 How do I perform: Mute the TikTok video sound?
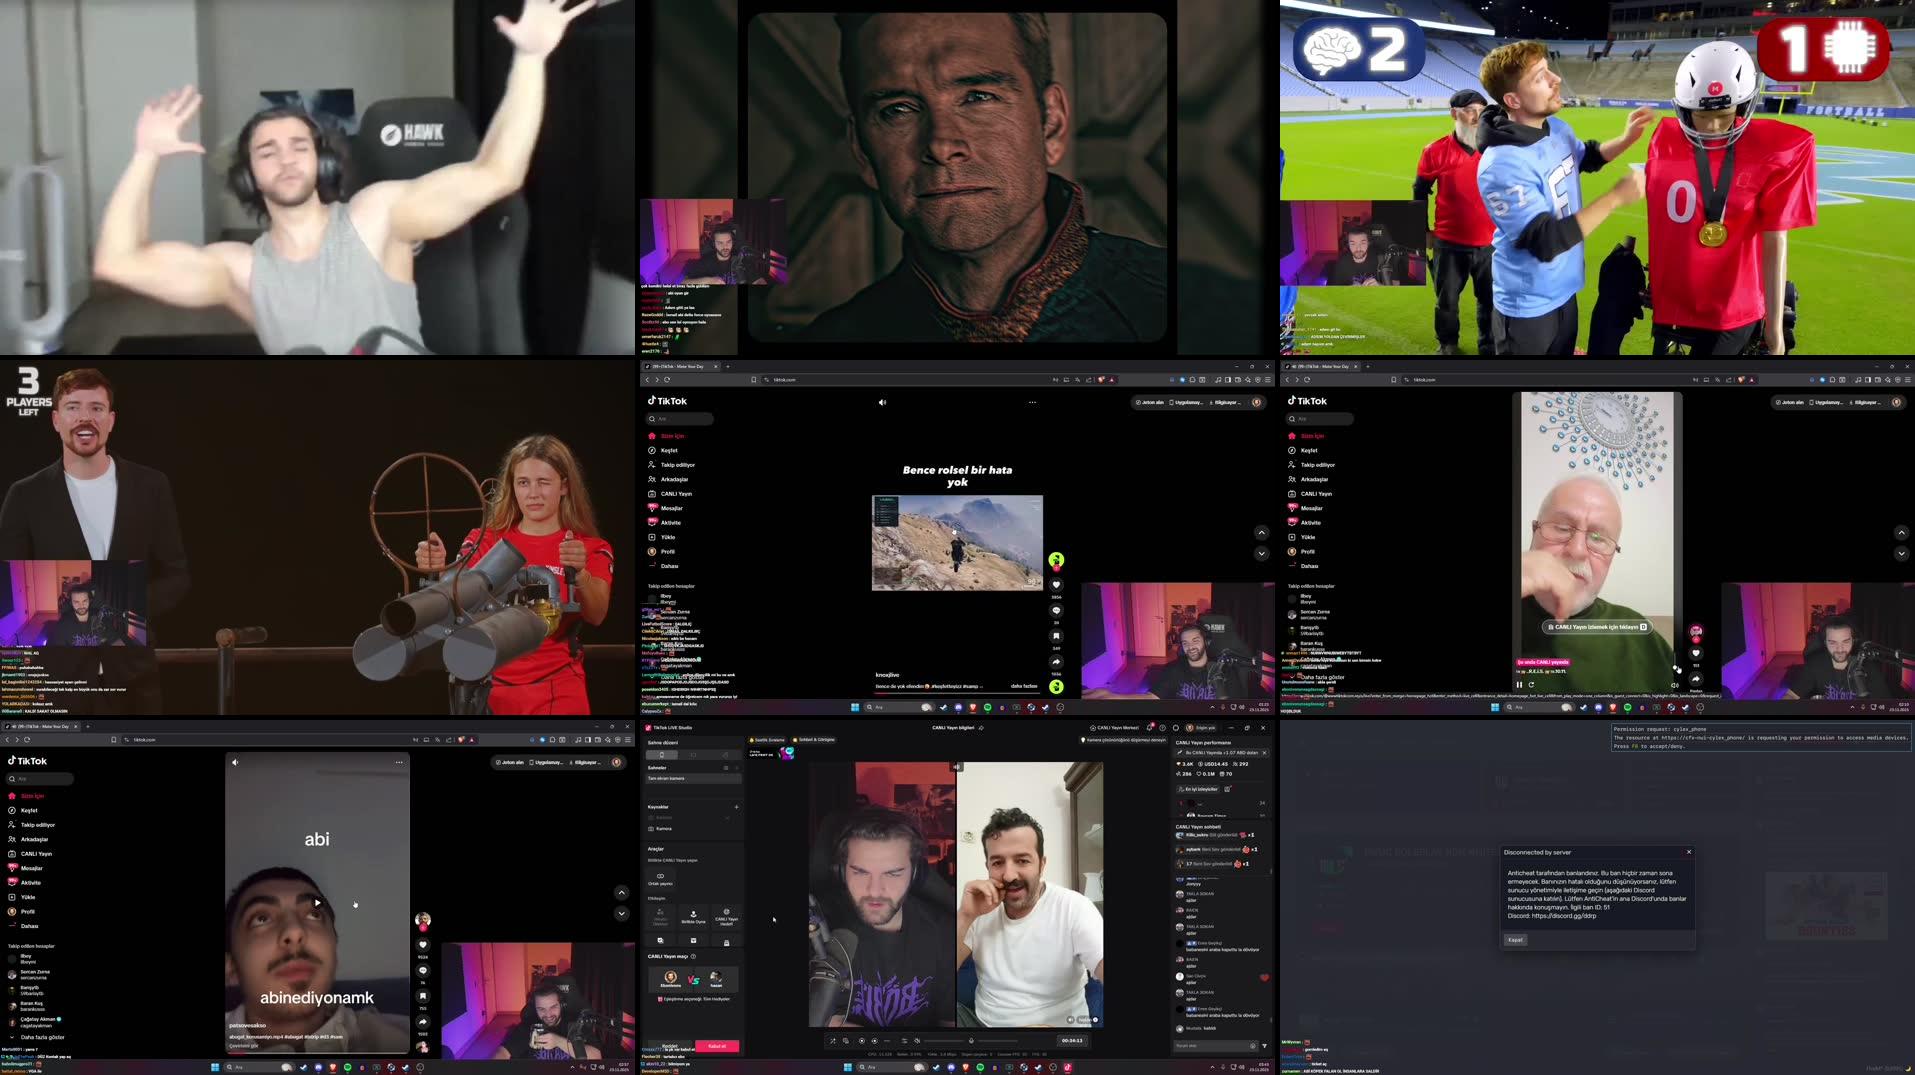(882, 402)
